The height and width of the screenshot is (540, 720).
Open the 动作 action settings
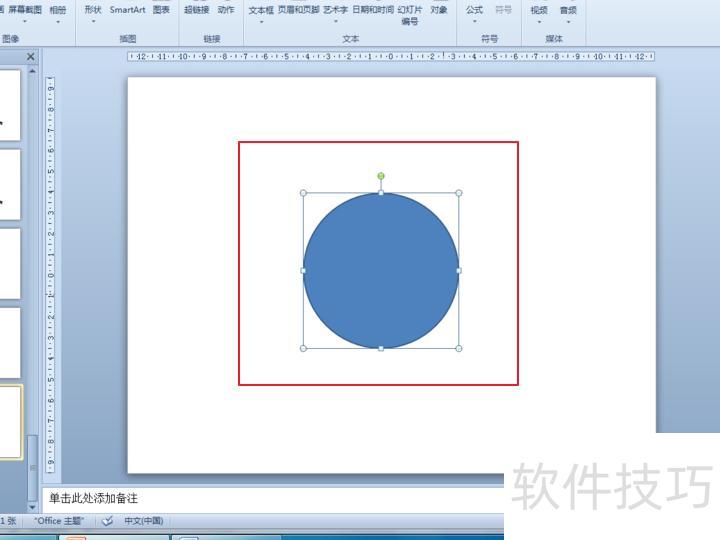pyautogui.click(x=226, y=10)
